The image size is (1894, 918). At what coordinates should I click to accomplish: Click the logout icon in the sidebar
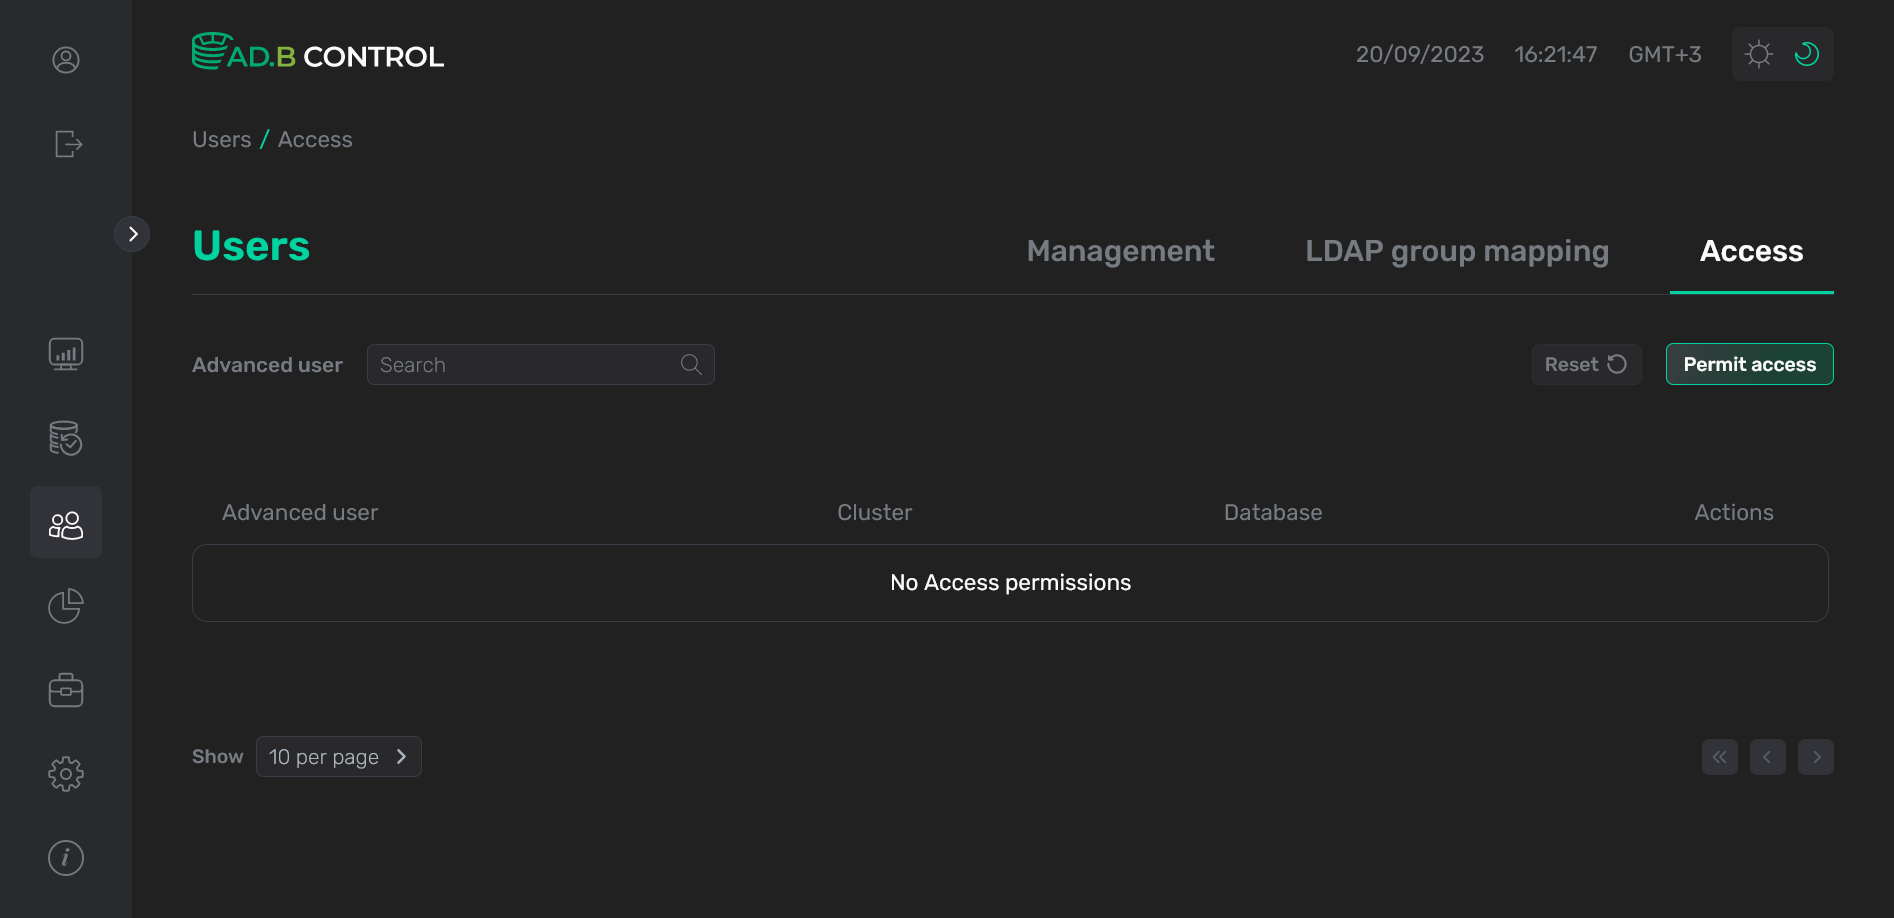click(x=66, y=144)
